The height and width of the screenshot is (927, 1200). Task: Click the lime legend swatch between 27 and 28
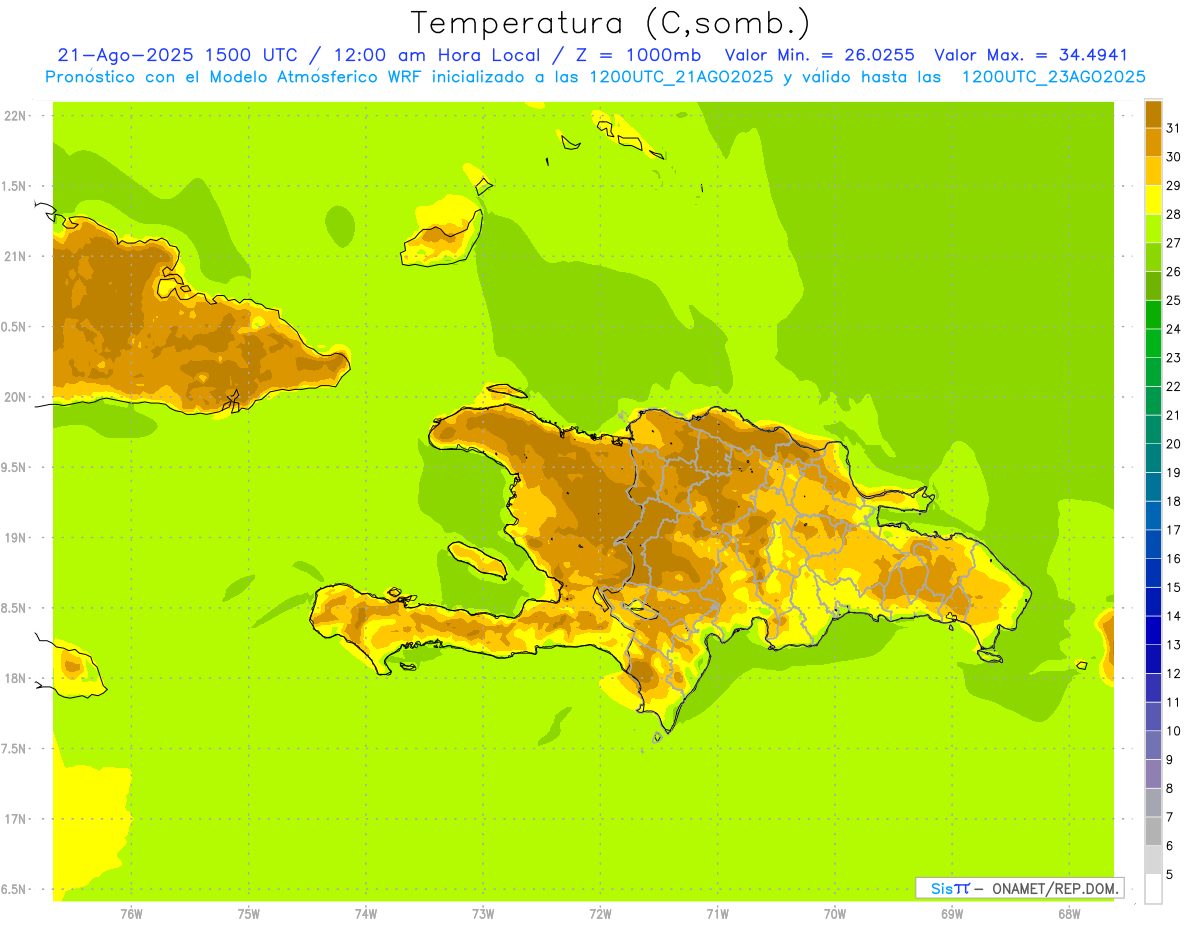coord(1153,229)
